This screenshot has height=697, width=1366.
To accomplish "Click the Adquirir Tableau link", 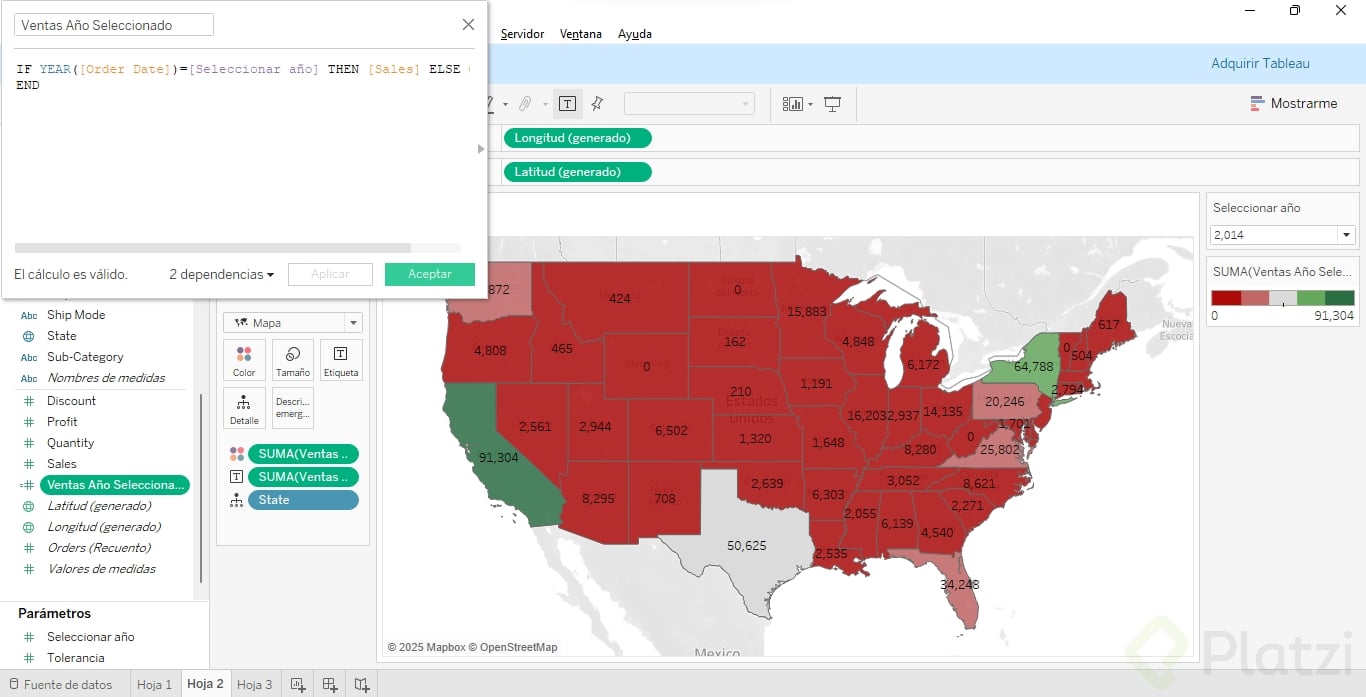I will [1260, 63].
